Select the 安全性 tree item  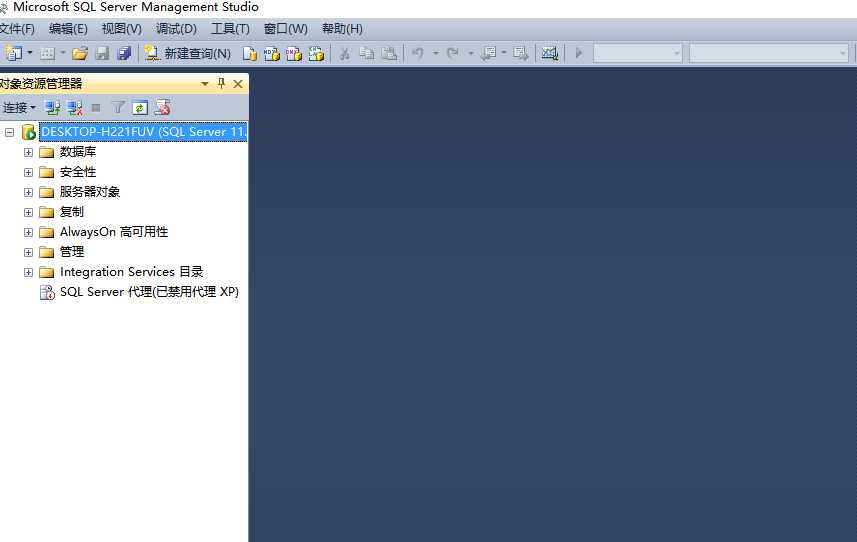pos(78,172)
